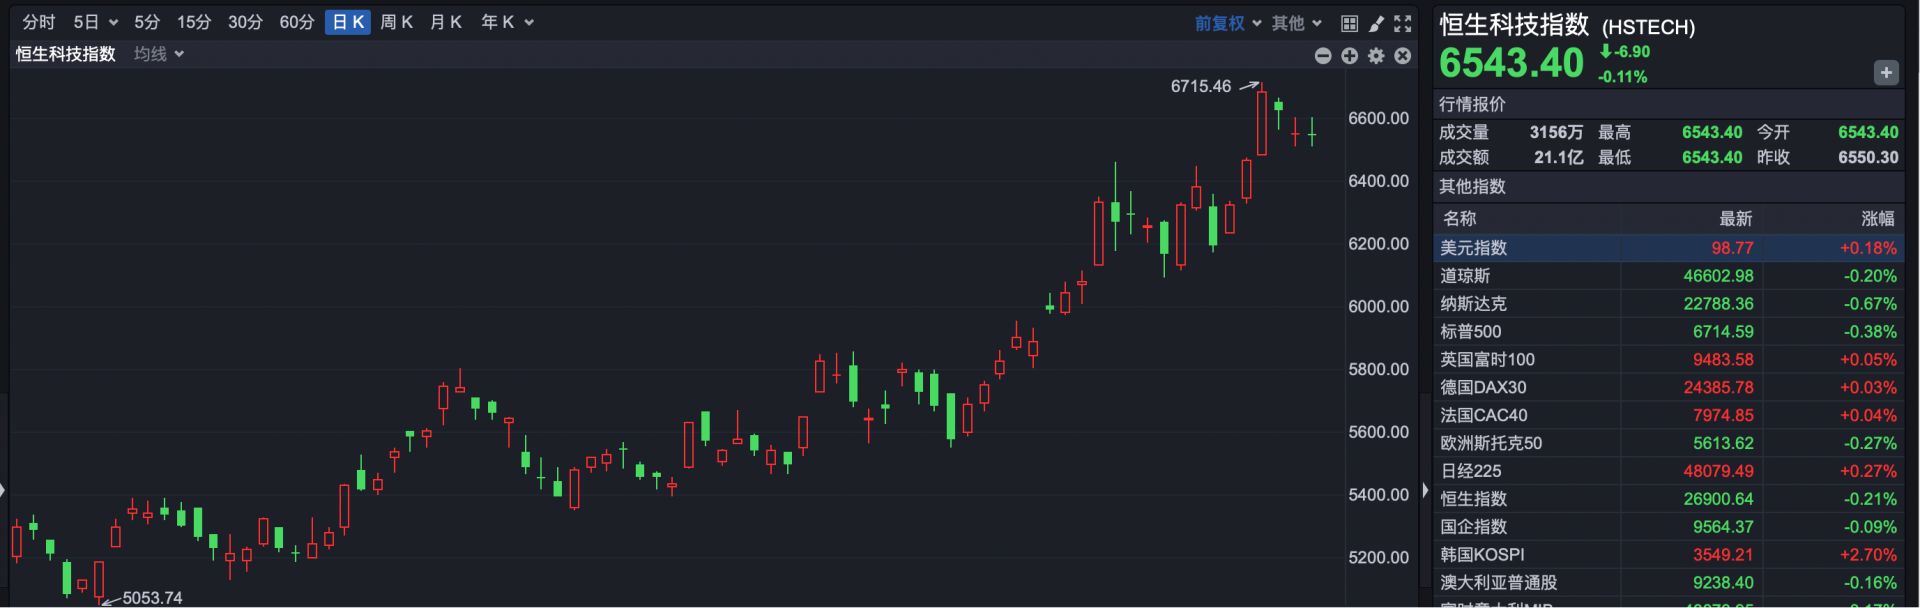This screenshot has height=608, width=1920.
Task: Click the 韩国KOSPI index entry
Action: pos(1482,555)
